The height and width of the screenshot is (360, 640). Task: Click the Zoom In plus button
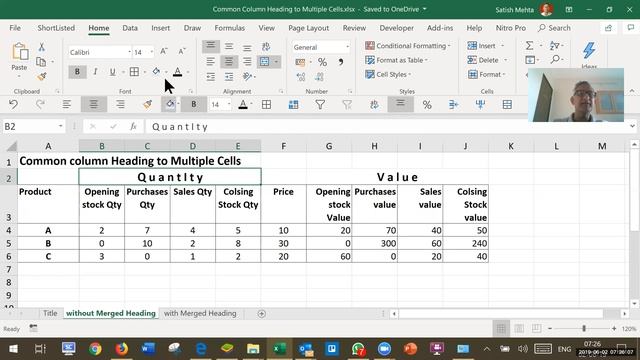(x=614, y=328)
